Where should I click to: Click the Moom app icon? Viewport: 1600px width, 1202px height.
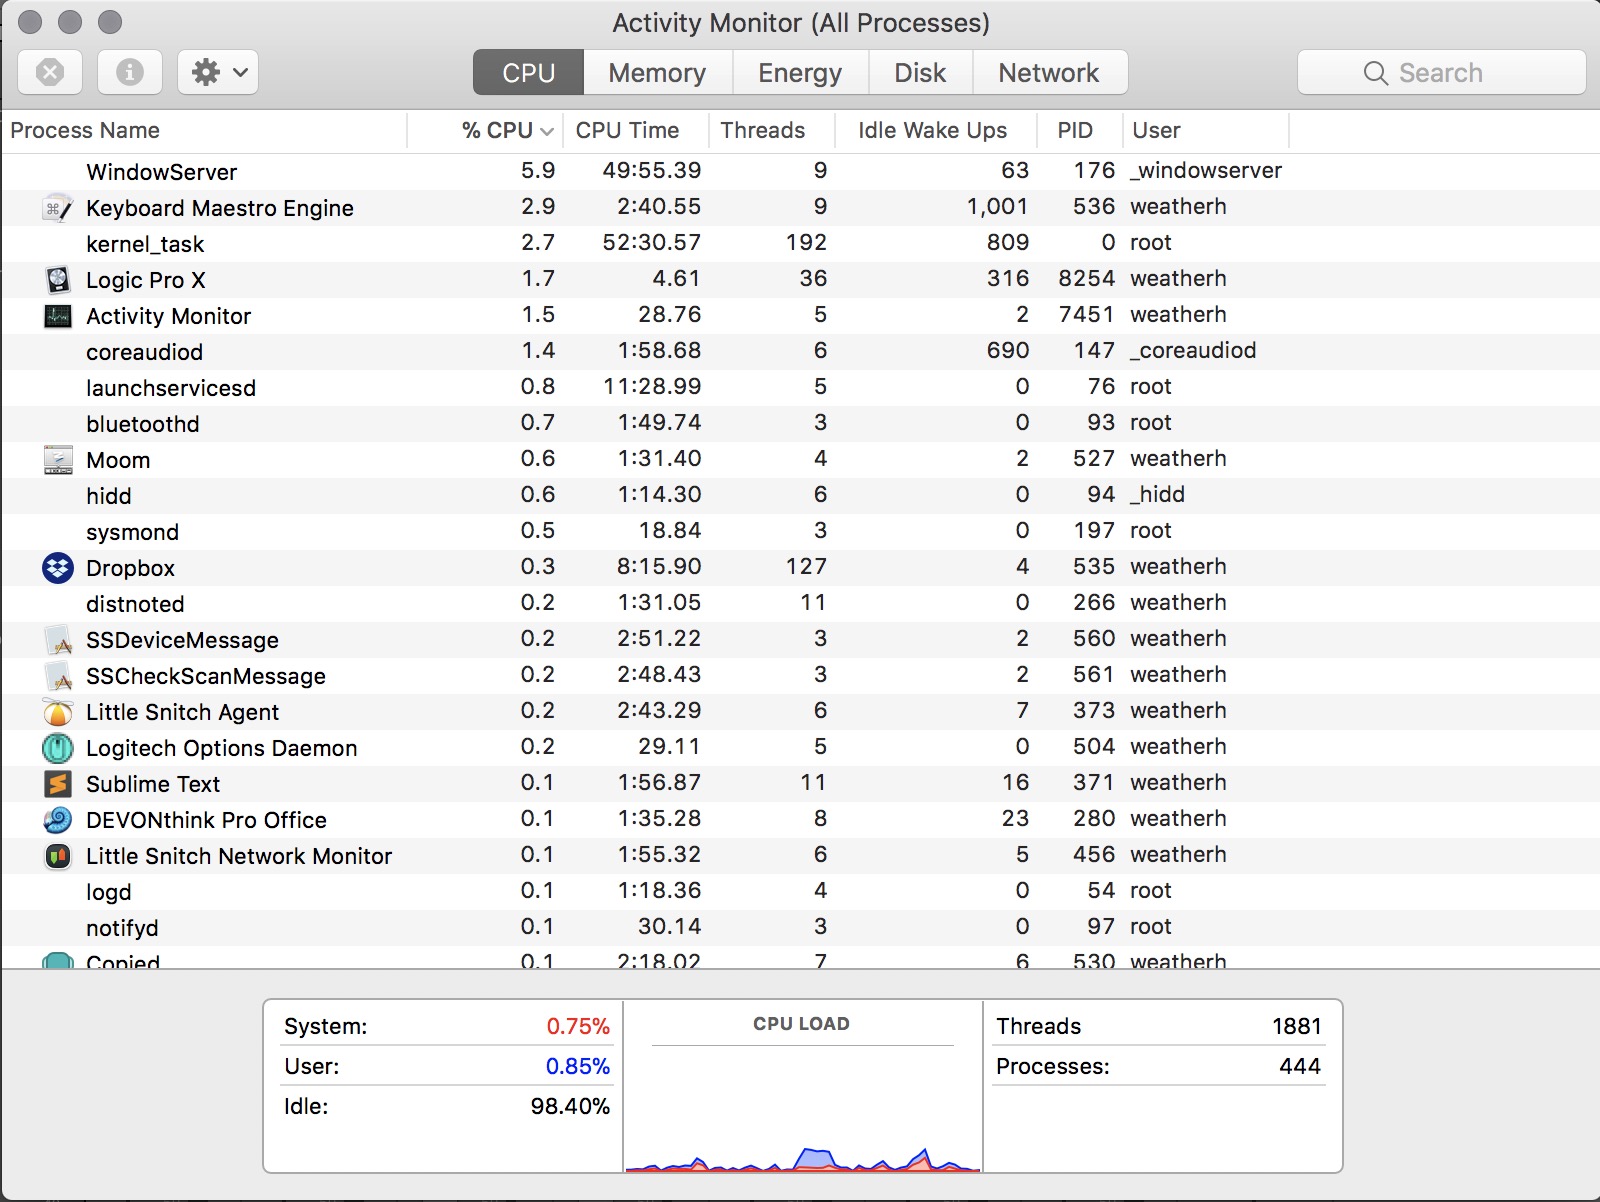(x=58, y=460)
